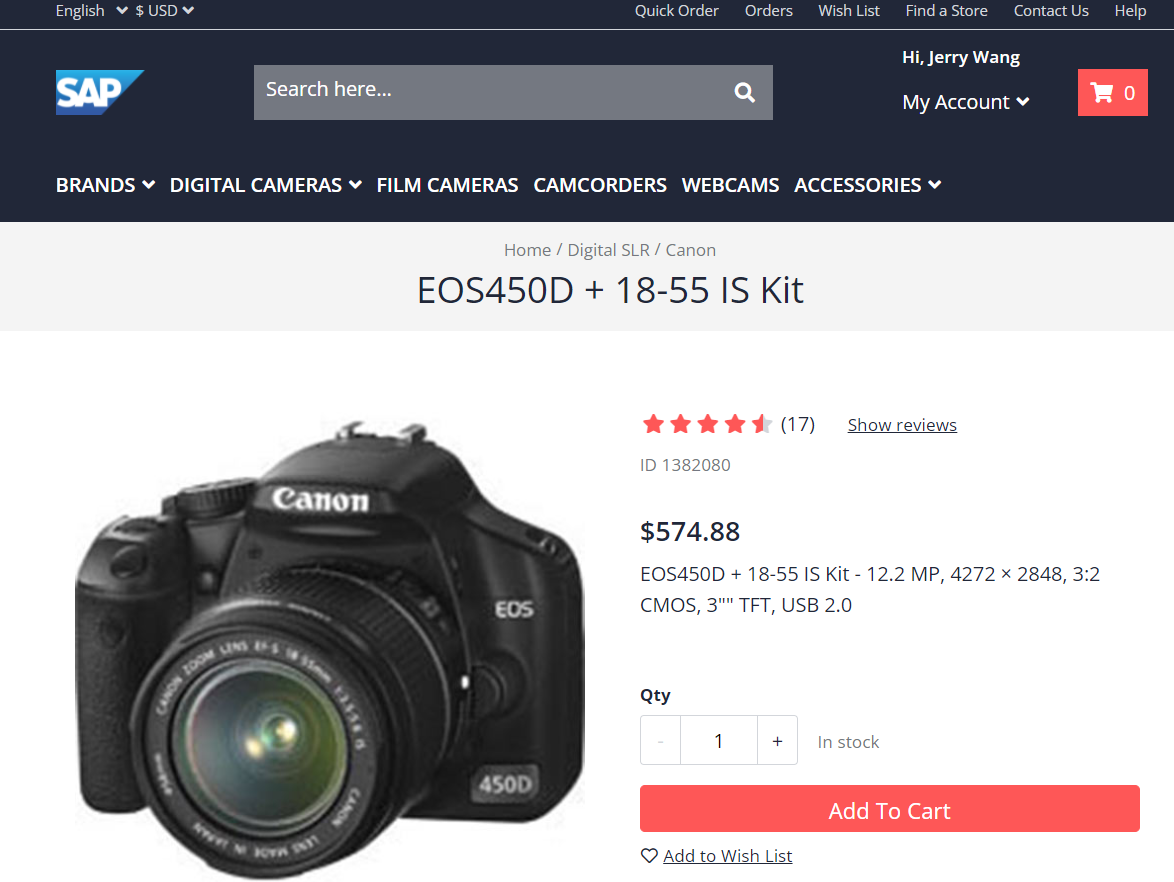
Task: Open CAMCORDERS category
Action: pyautogui.click(x=600, y=185)
